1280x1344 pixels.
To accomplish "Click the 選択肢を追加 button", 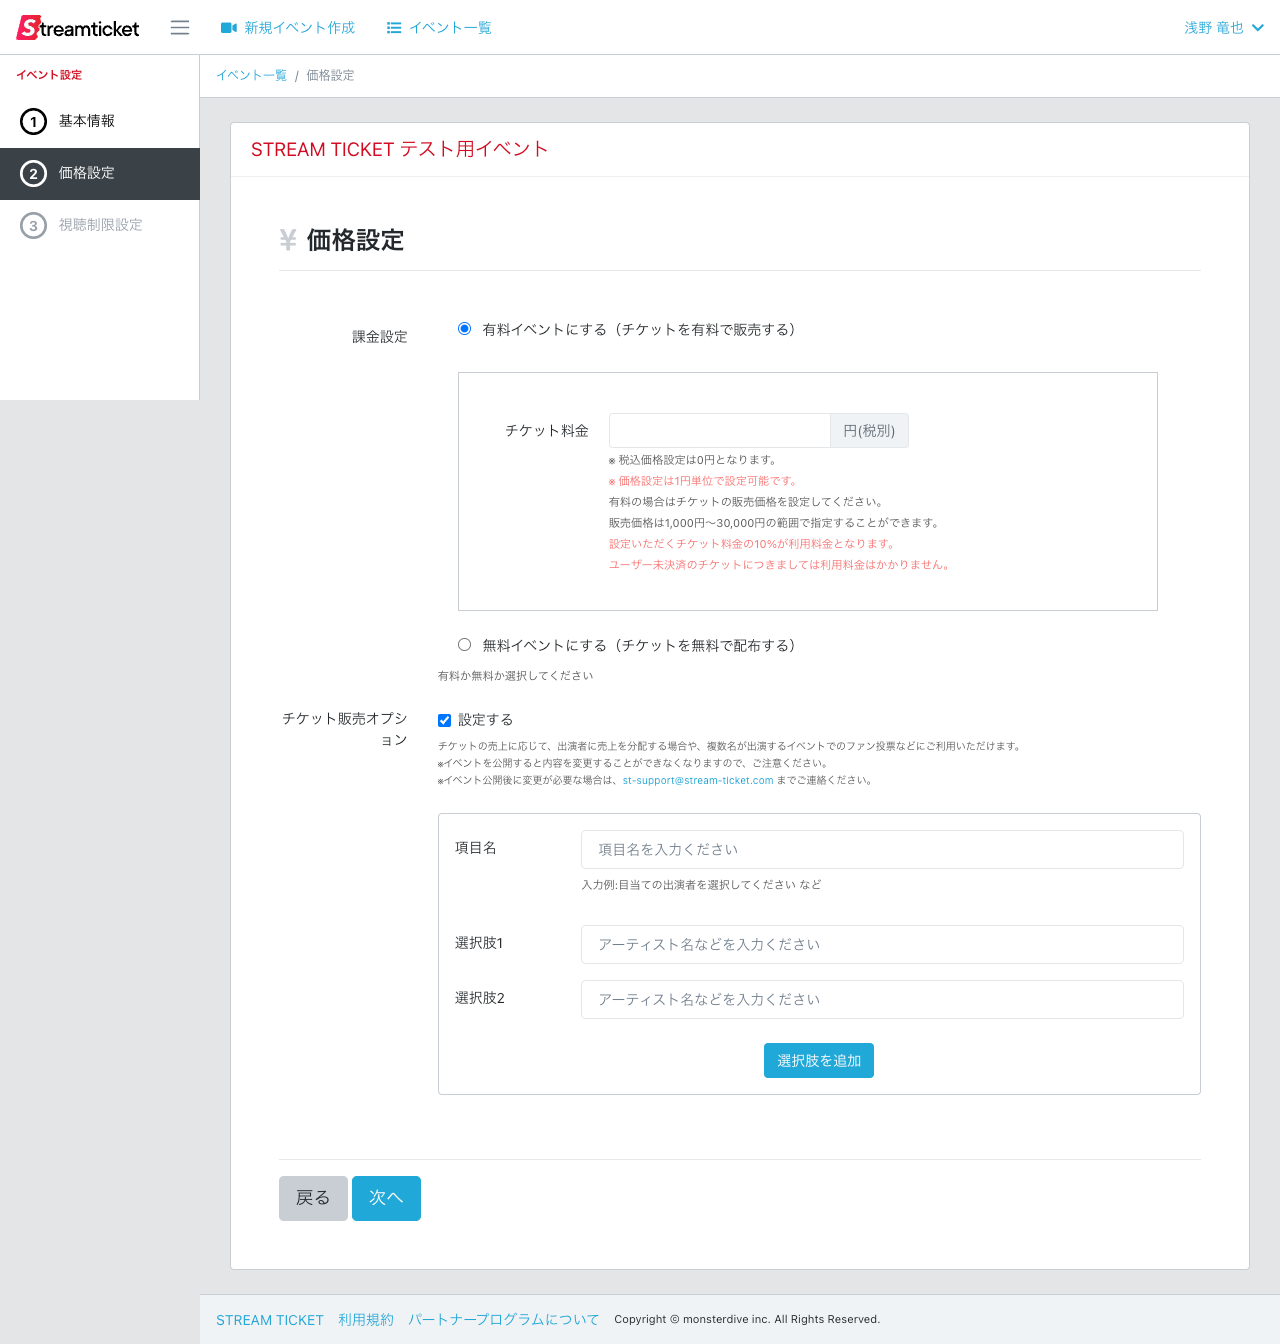I will click(x=819, y=1060).
